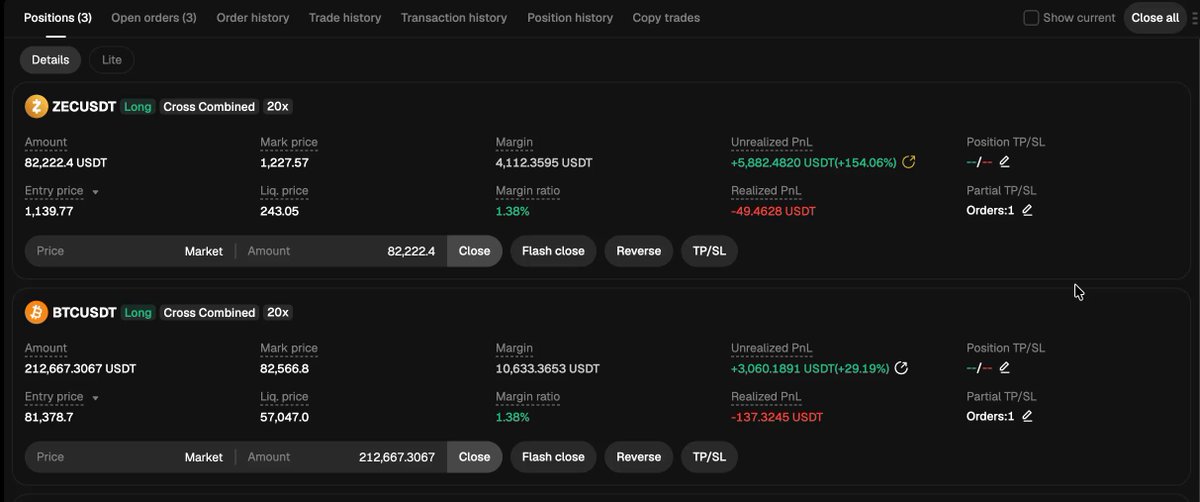Select the Details view
The height and width of the screenshot is (502, 1200).
pyautogui.click(x=50, y=60)
